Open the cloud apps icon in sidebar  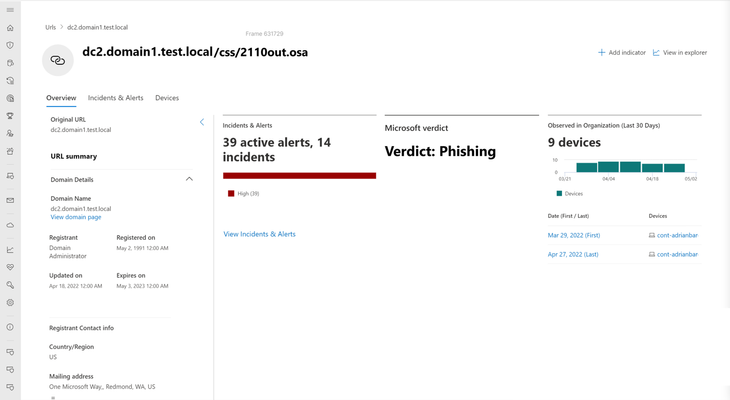pyautogui.click(x=10, y=225)
